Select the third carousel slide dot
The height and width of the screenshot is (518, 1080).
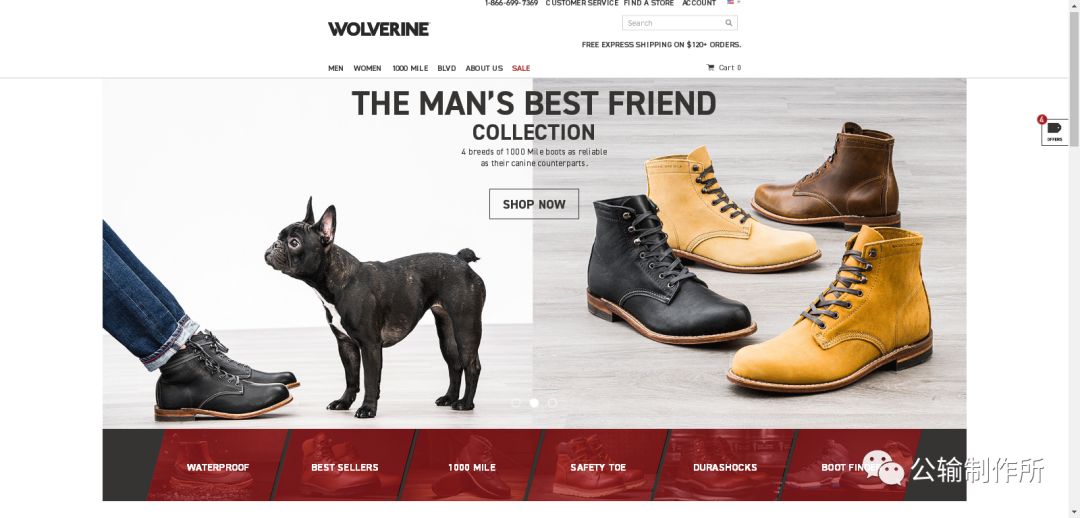click(552, 403)
